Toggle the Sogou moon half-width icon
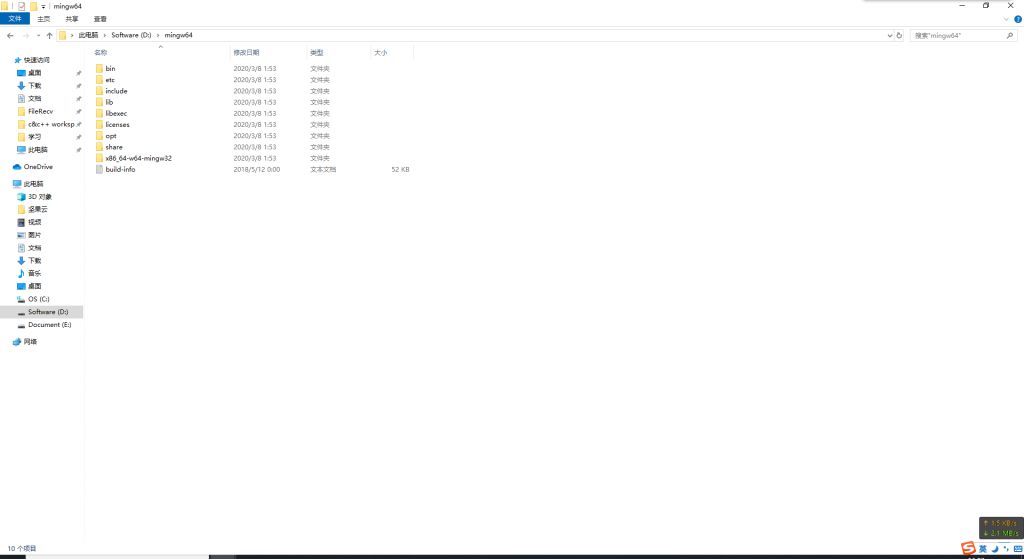The image size is (1024, 559). pyautogui.click(x=995, y=549)
